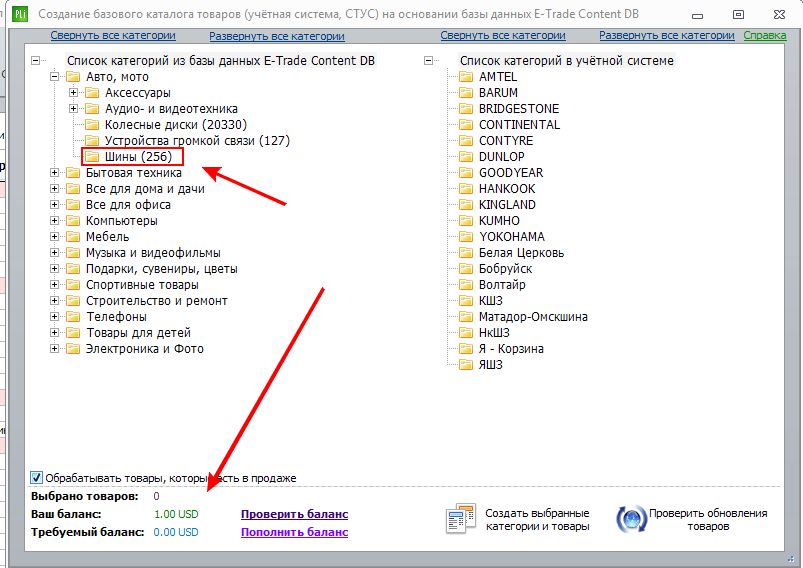Image resolution: width=803 pixels, height=568 pixels.
Task: Click the folder icon next to Шины (256)
Action: [x=92, y=156]
